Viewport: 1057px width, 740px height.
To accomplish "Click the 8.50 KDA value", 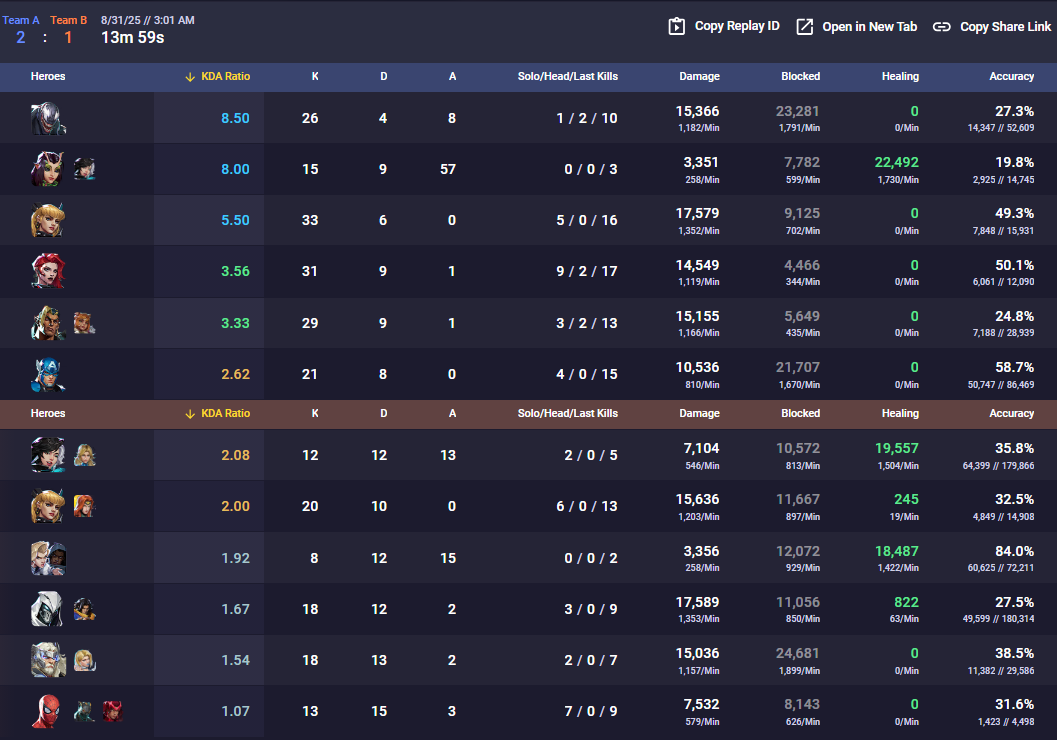I will (235, 118).
